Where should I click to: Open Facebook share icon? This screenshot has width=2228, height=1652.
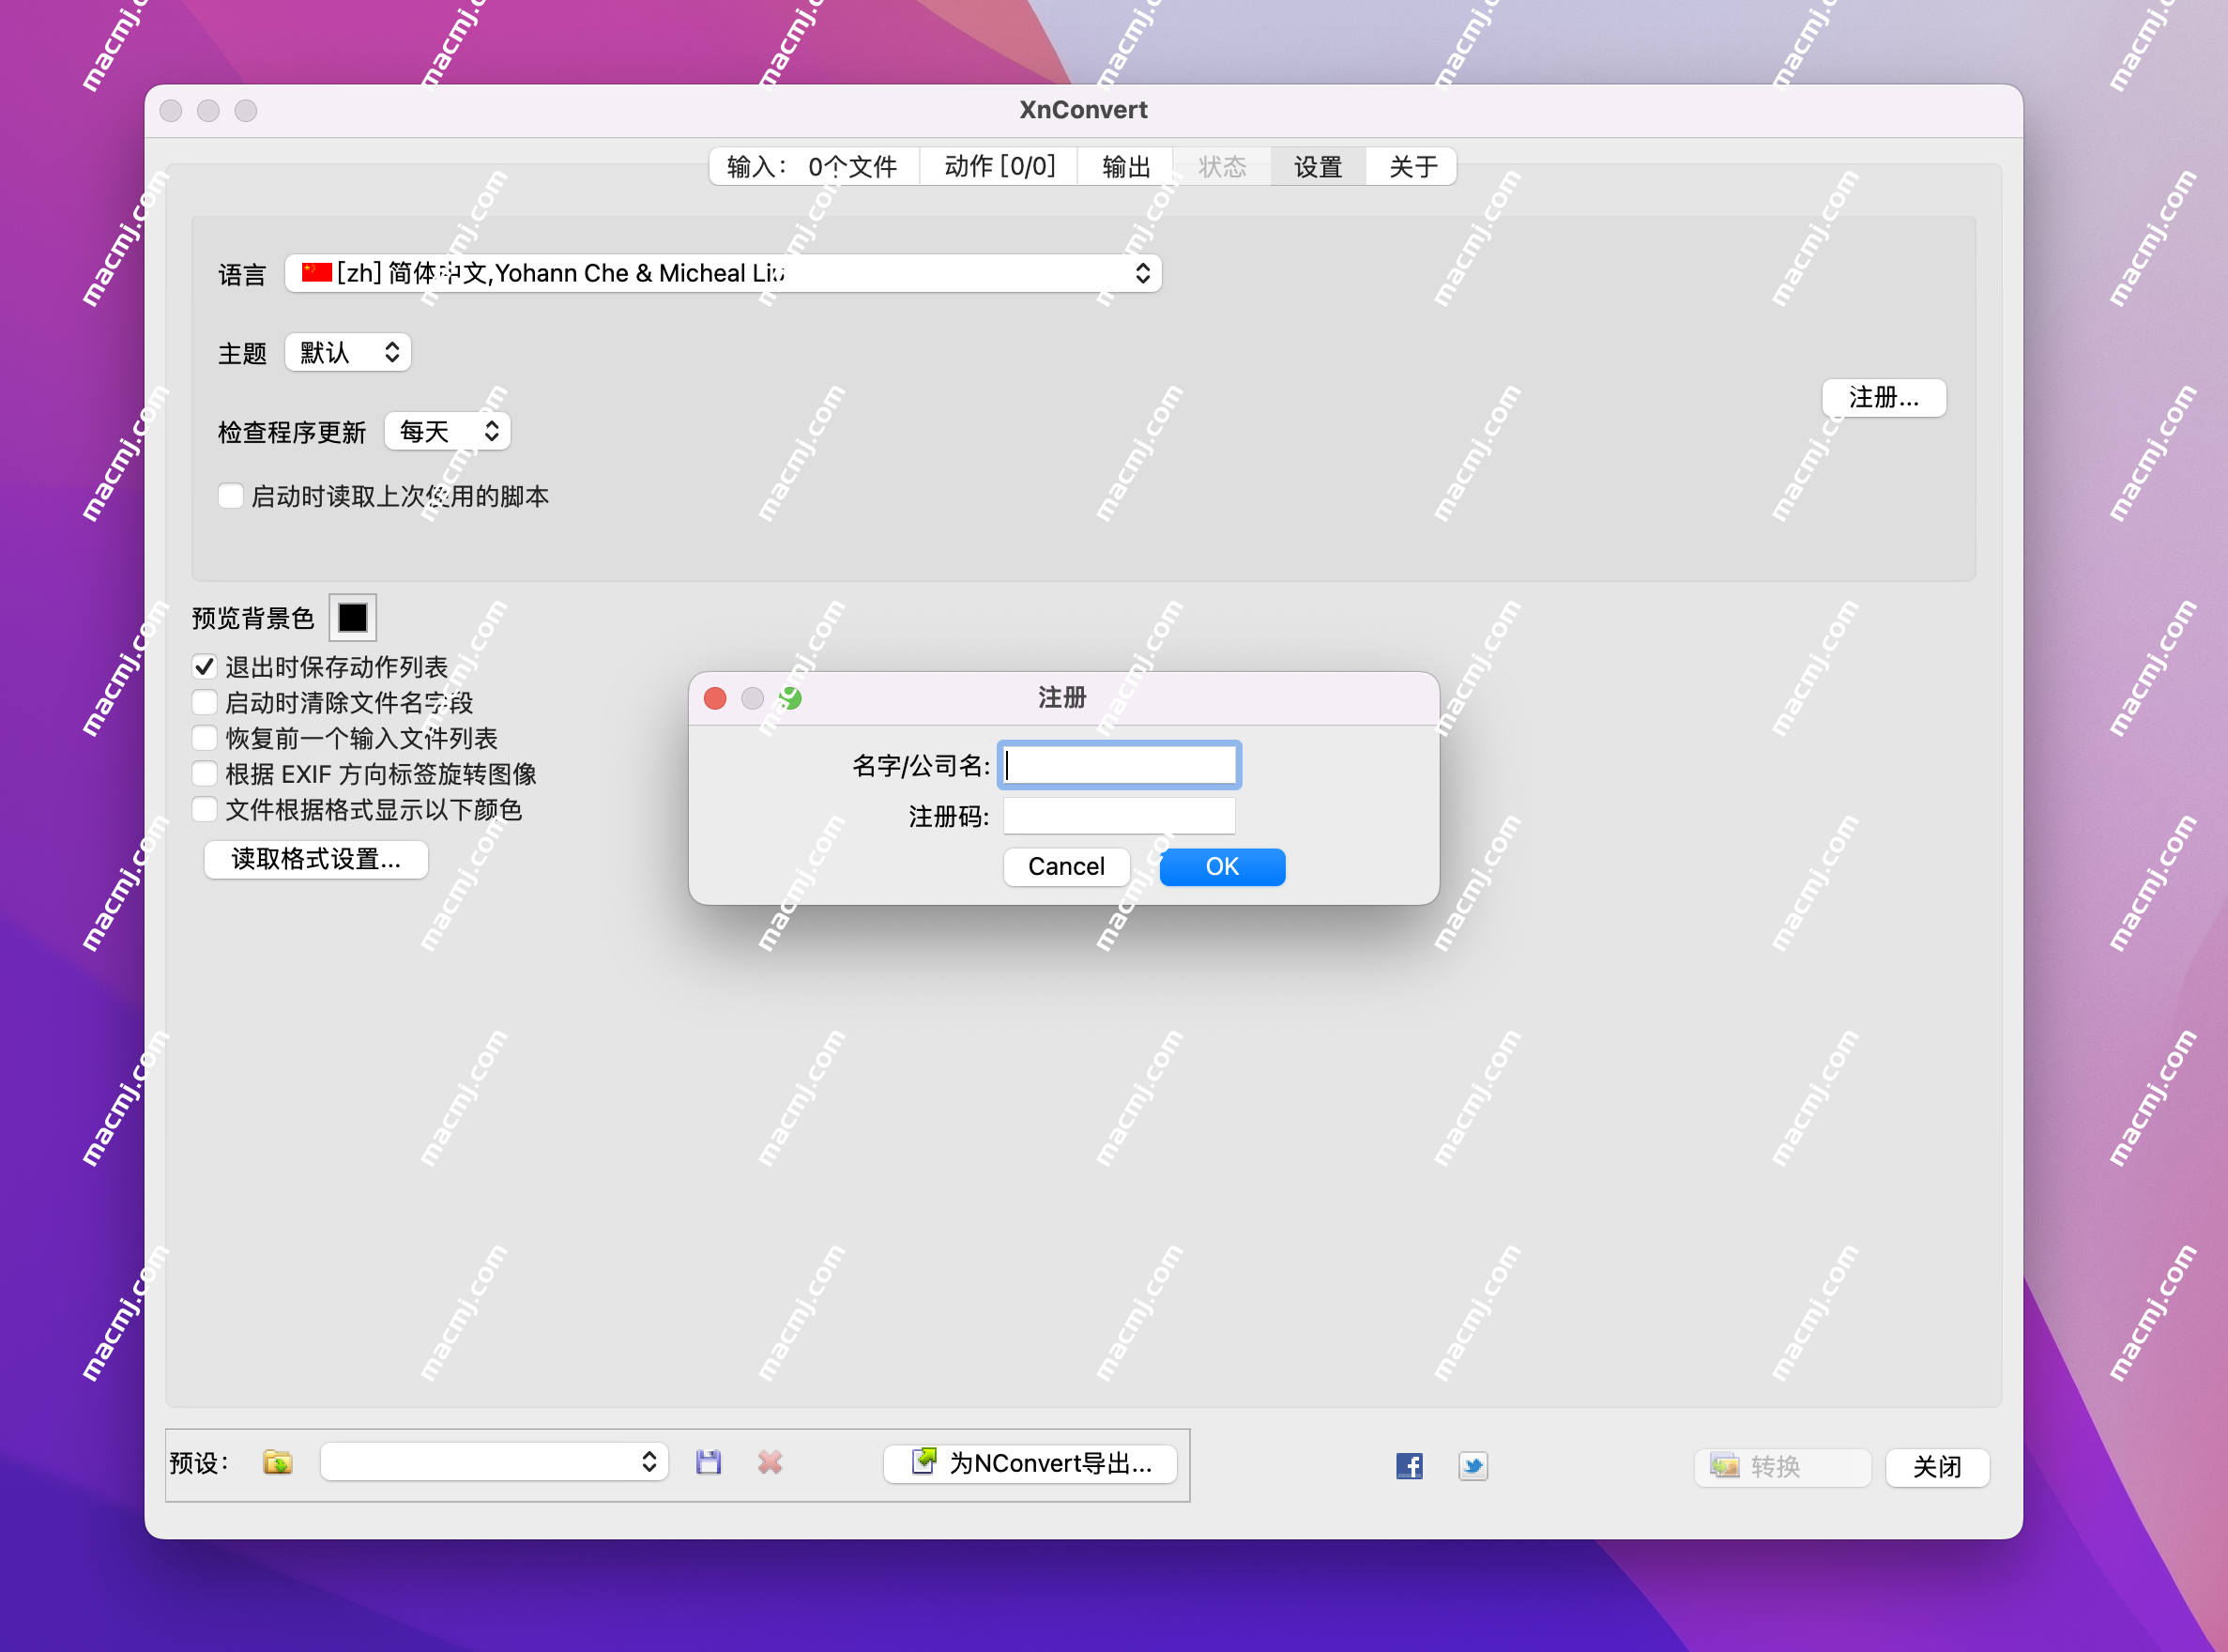click(1409, 1466)
